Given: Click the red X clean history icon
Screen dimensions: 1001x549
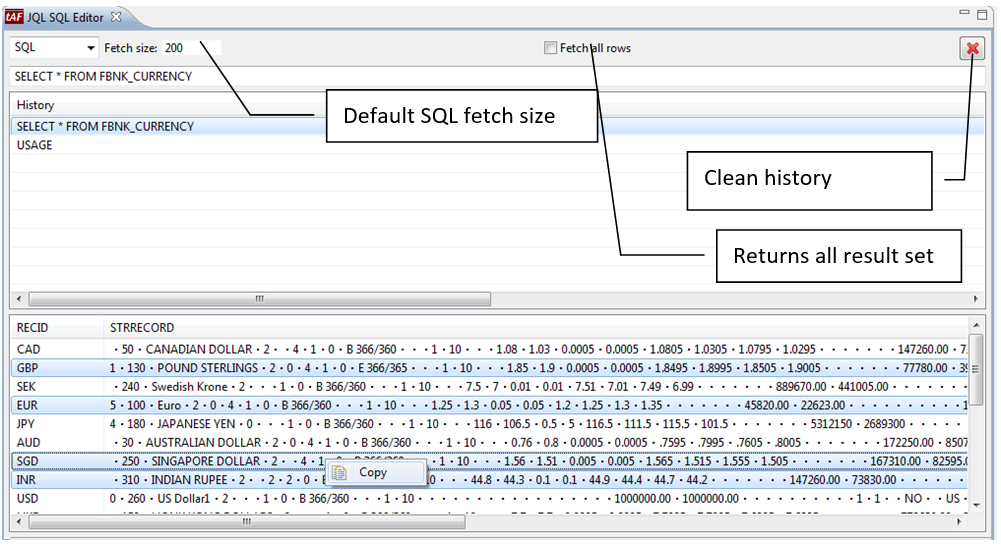Looking at the screenshot, I should point(971,48).
